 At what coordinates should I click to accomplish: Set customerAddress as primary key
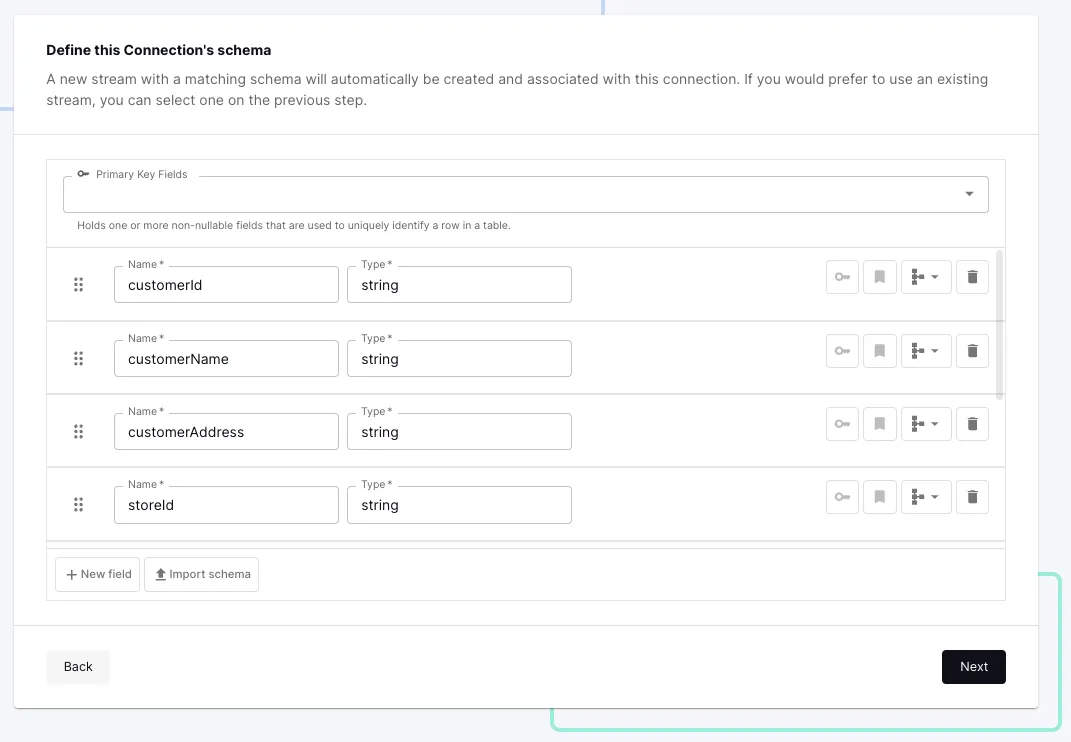[x=842, y=424]
